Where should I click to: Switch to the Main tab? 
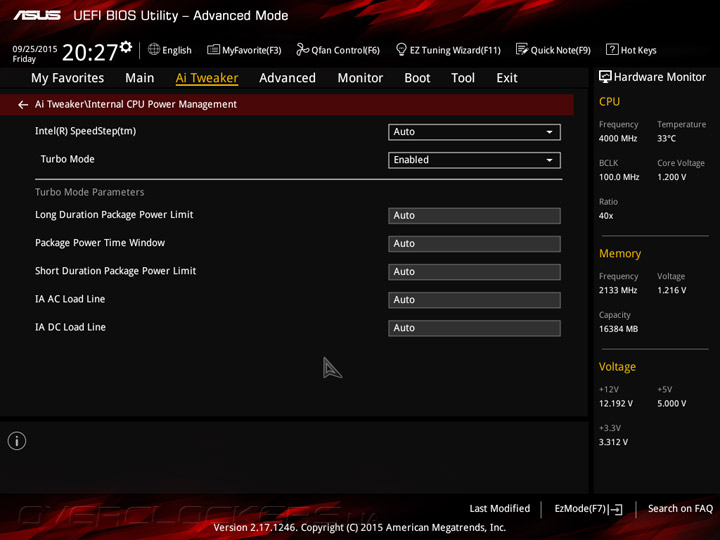click(140, 78)
